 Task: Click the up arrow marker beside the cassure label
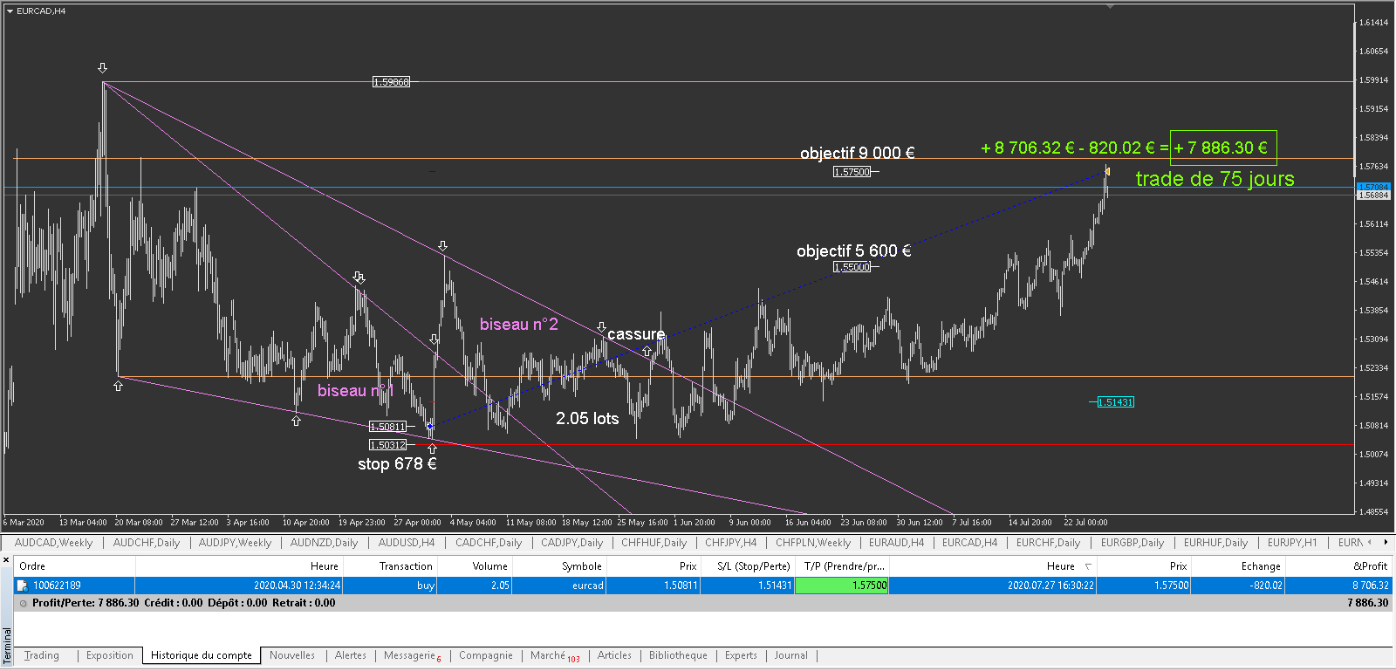pos(647,351)
